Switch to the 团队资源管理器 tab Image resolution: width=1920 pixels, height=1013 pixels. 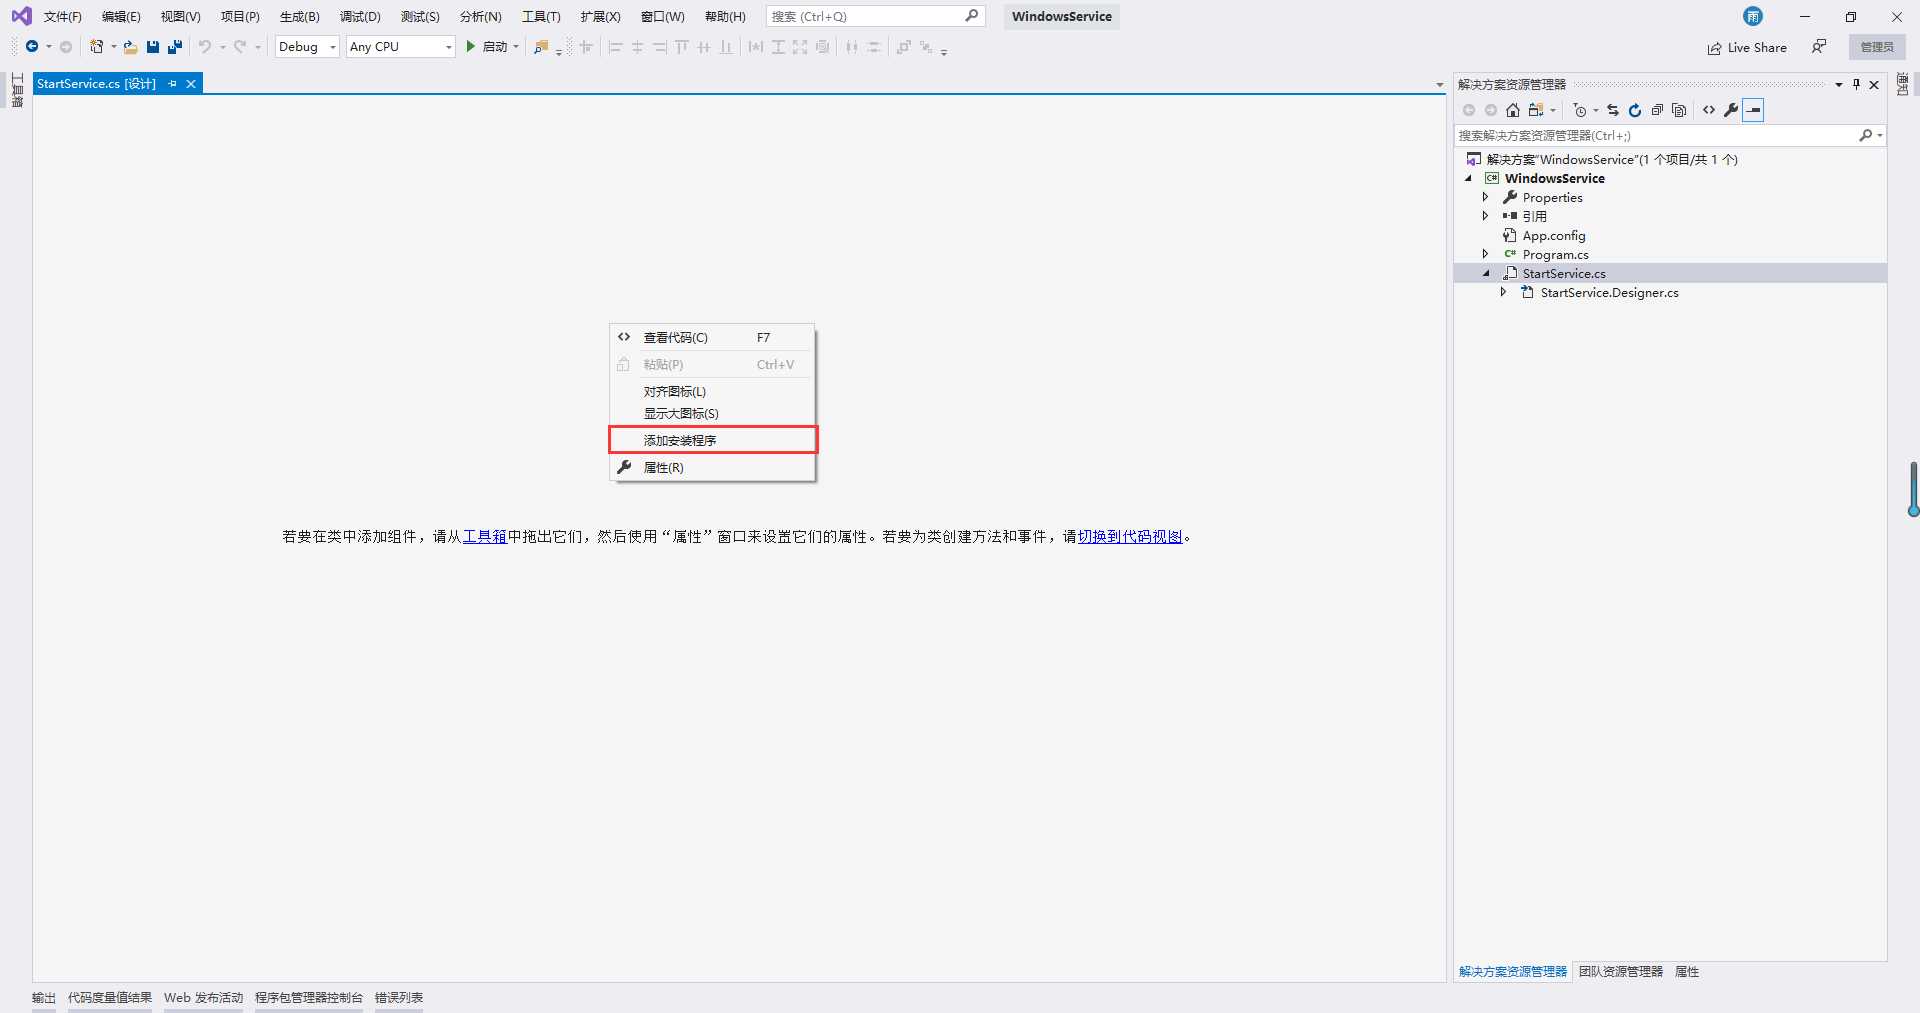[x=1621, y=972]
